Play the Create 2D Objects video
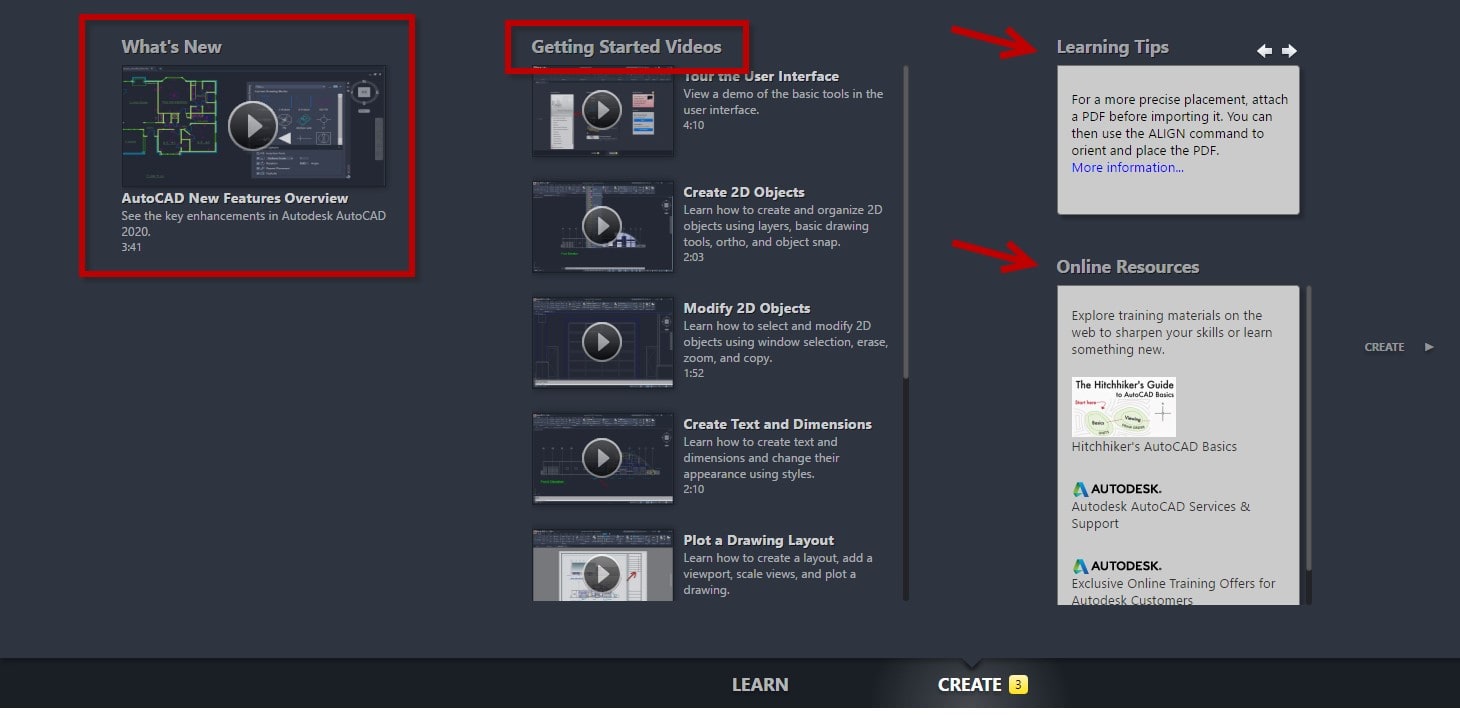1460x715 pixels. 603,226
